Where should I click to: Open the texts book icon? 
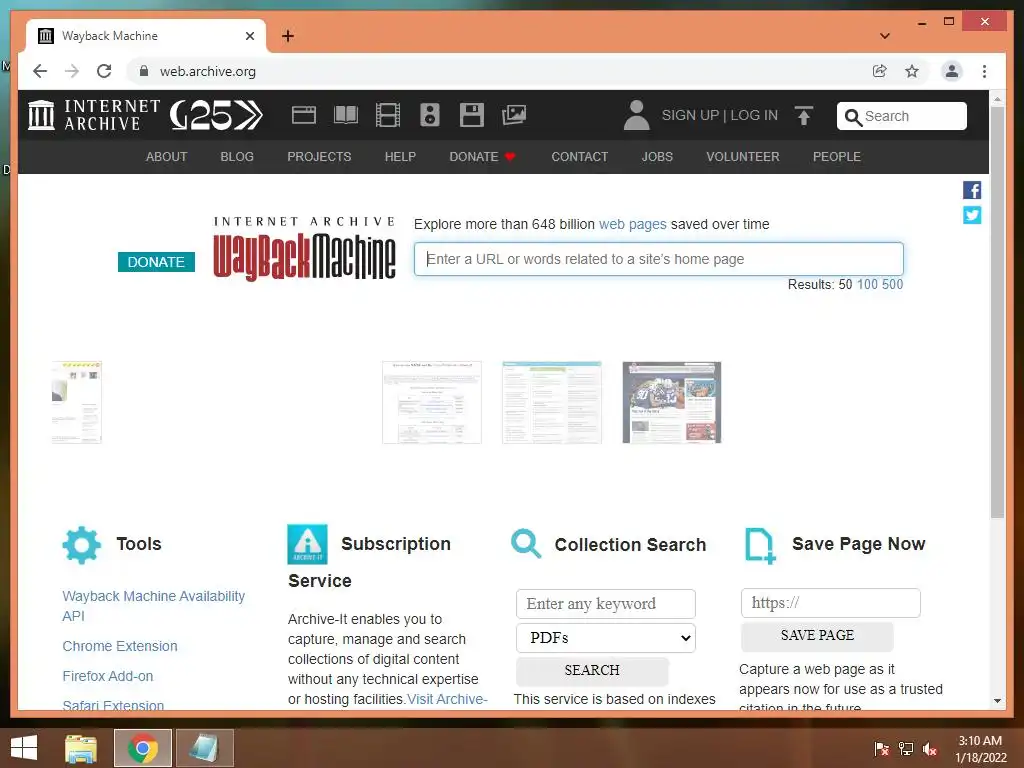[345, 115]
